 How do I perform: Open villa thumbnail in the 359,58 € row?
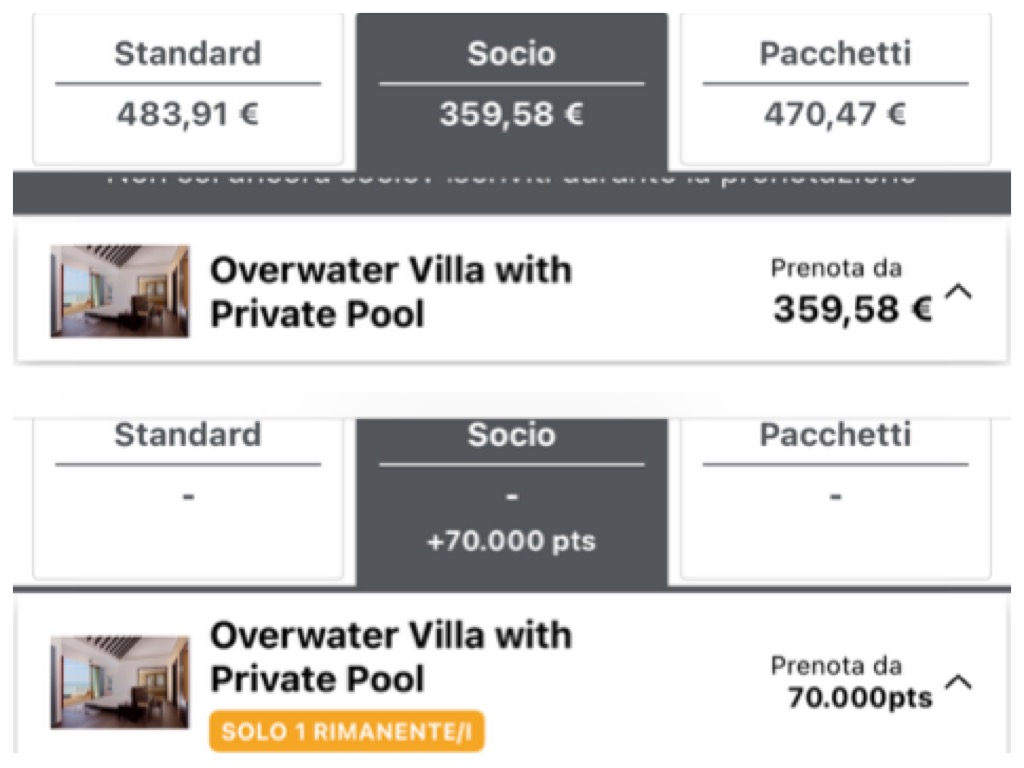[x=120, y=291]
